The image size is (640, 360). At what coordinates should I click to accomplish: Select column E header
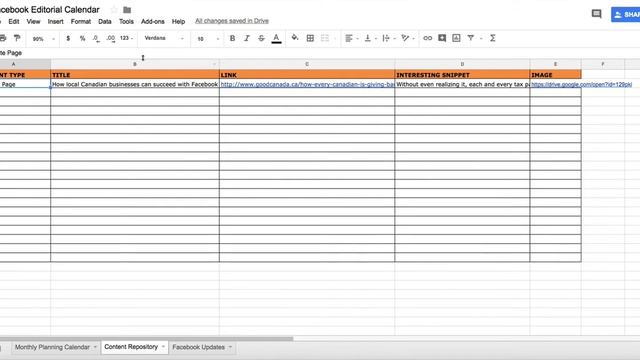click(556, 64)
